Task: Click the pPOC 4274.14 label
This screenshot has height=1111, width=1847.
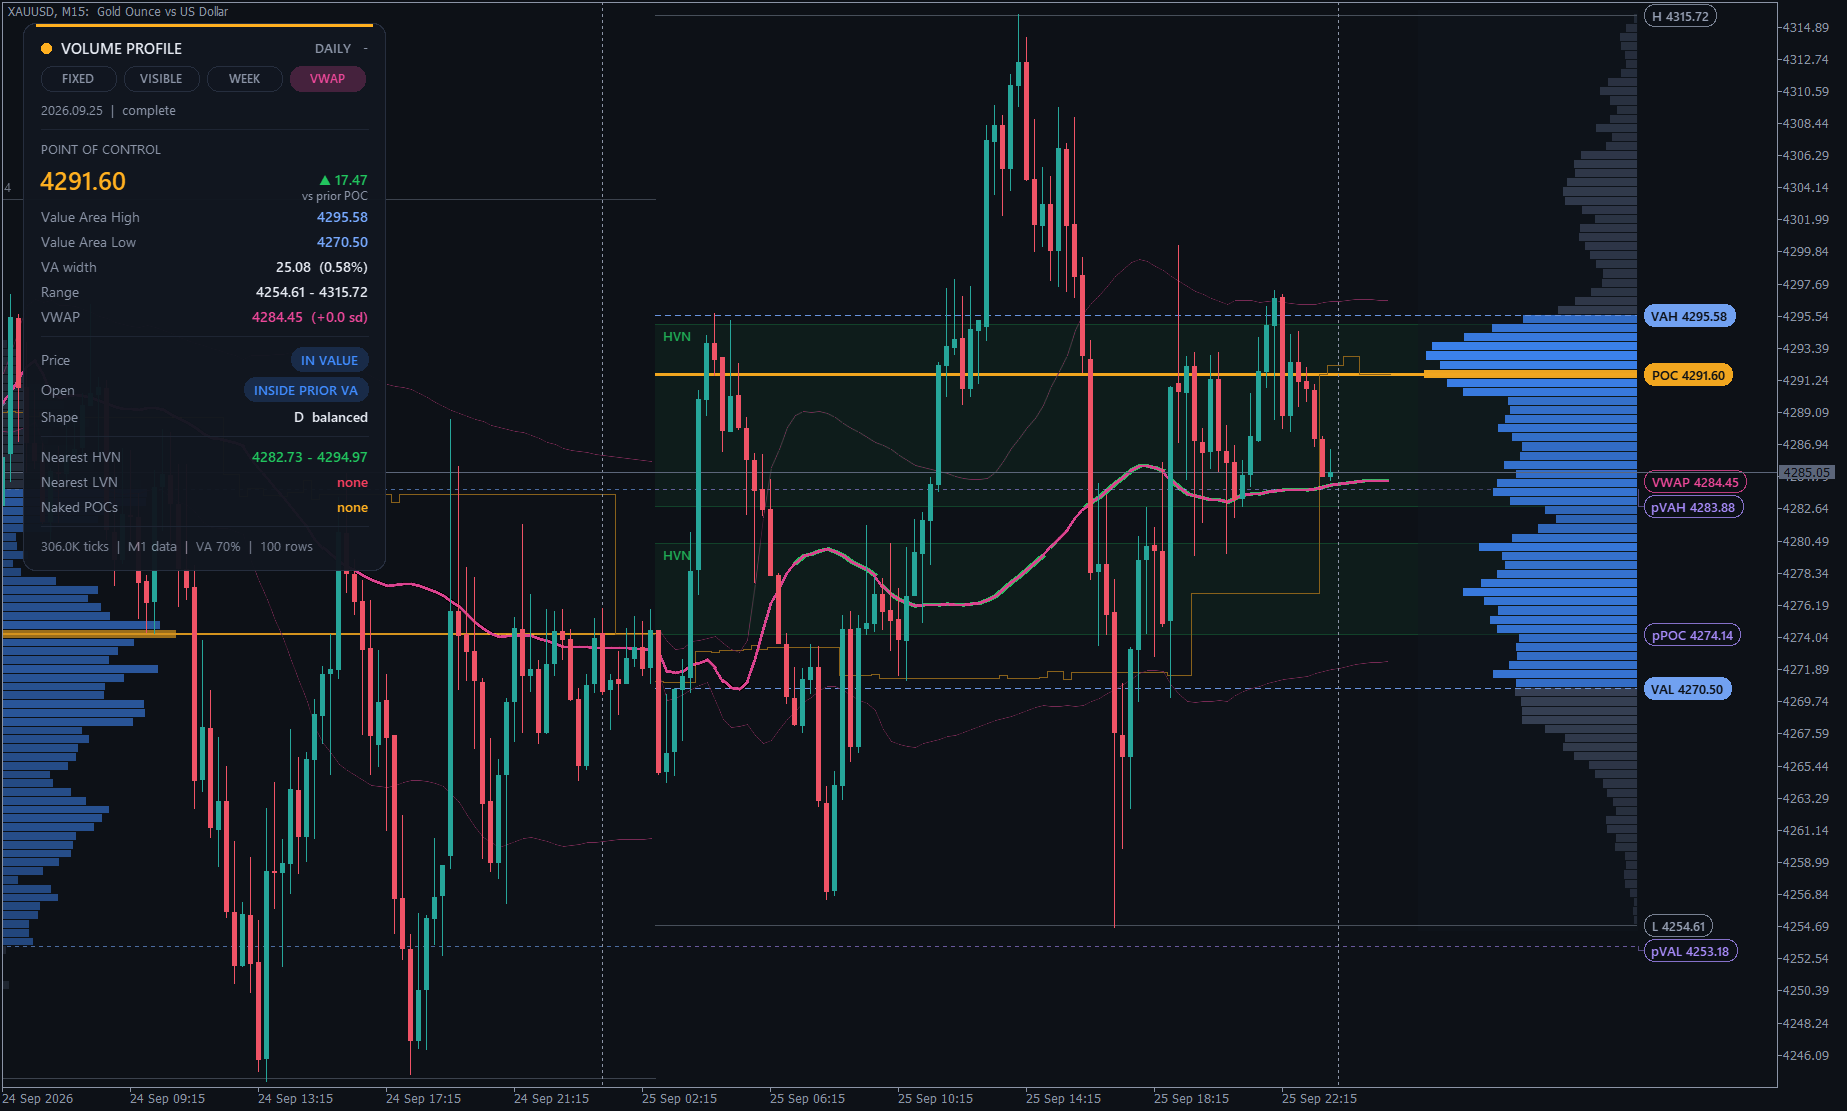Action: 1692,635
